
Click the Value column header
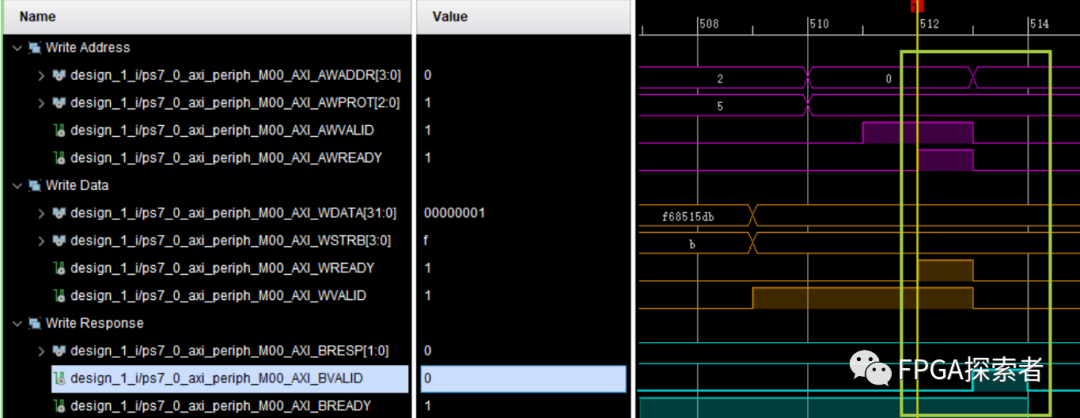tap(523, 17)
